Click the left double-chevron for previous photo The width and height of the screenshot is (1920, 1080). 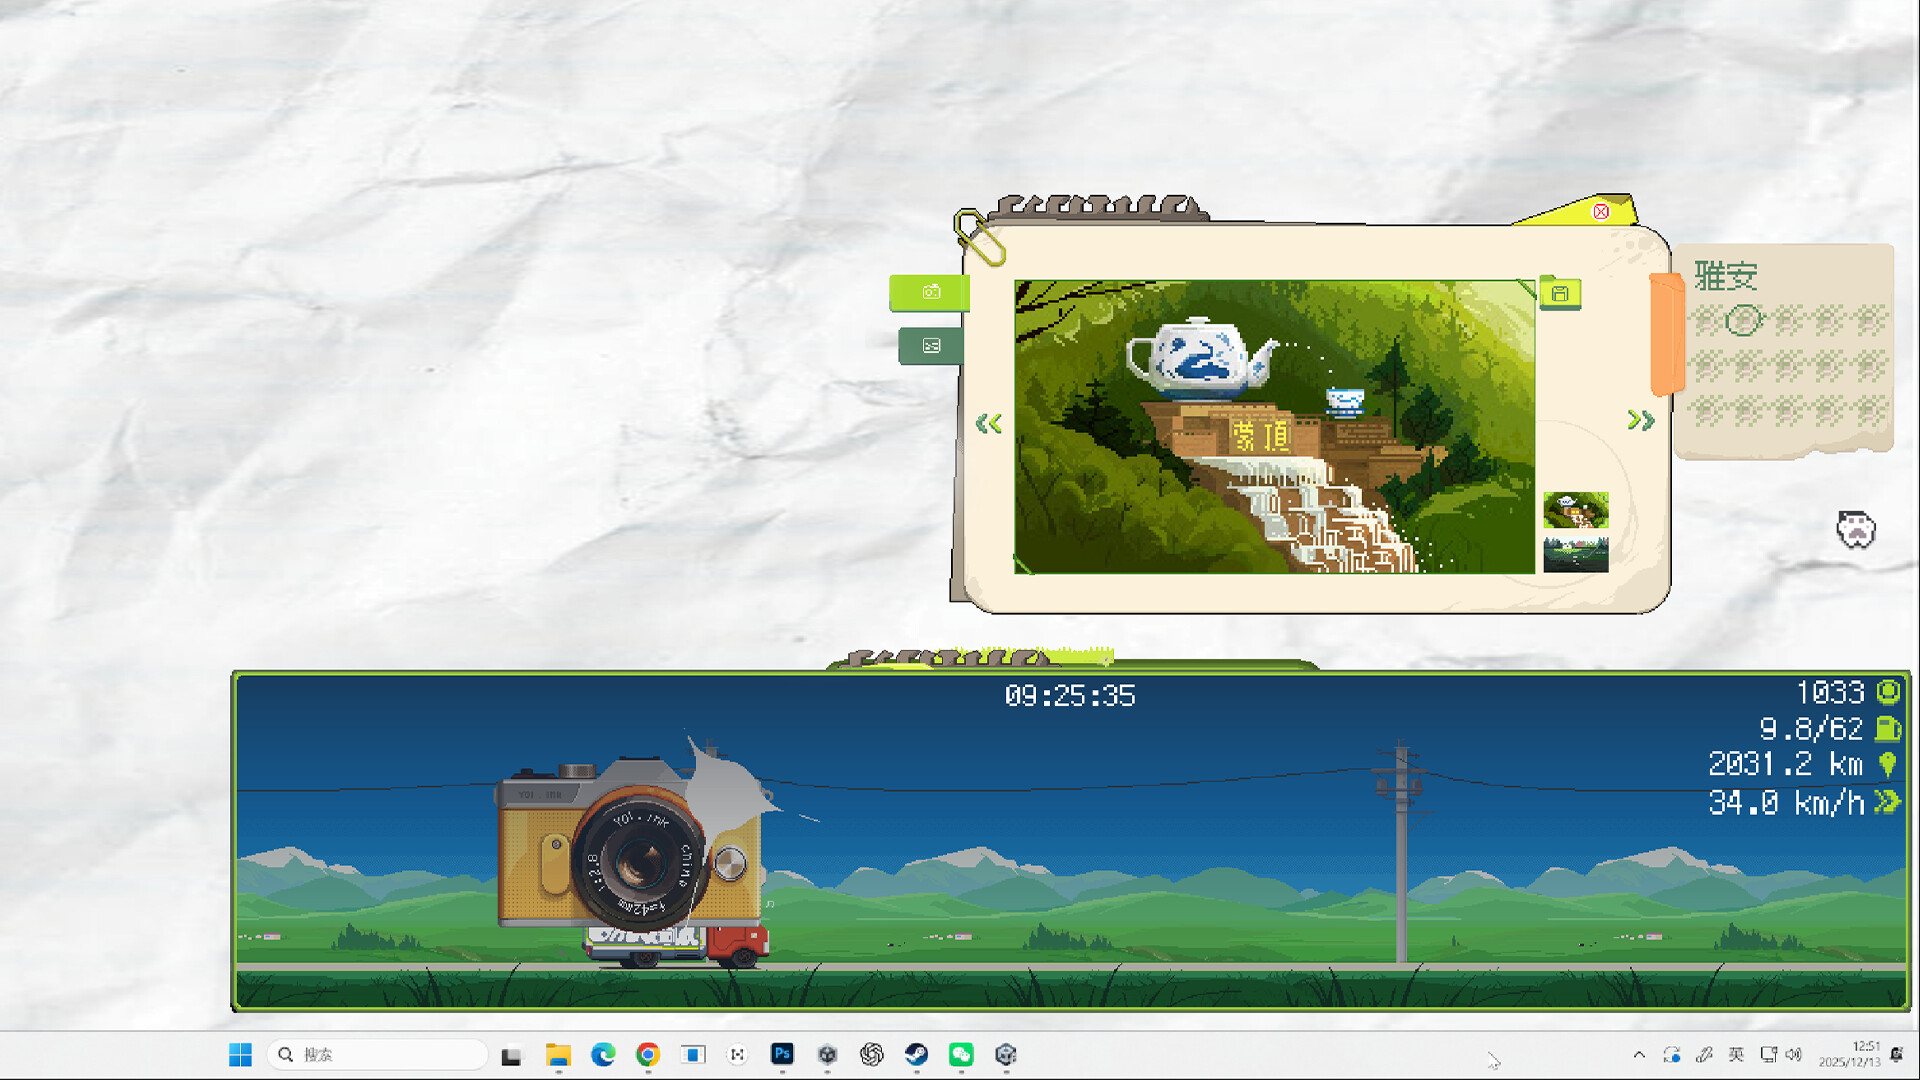coord(988,423)
